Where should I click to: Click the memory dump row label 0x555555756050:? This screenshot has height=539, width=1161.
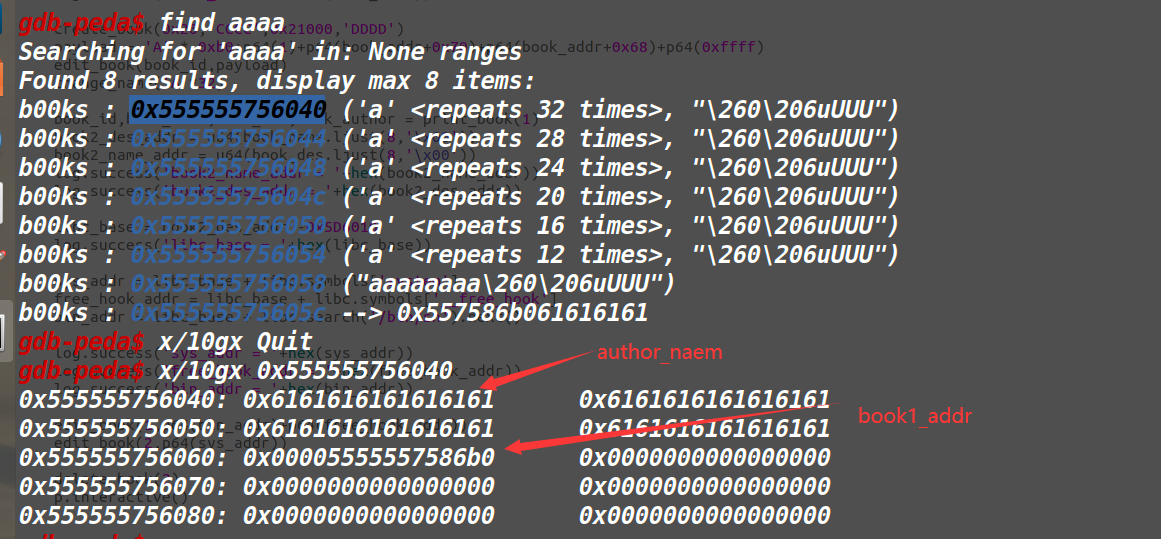coord(123,428)
